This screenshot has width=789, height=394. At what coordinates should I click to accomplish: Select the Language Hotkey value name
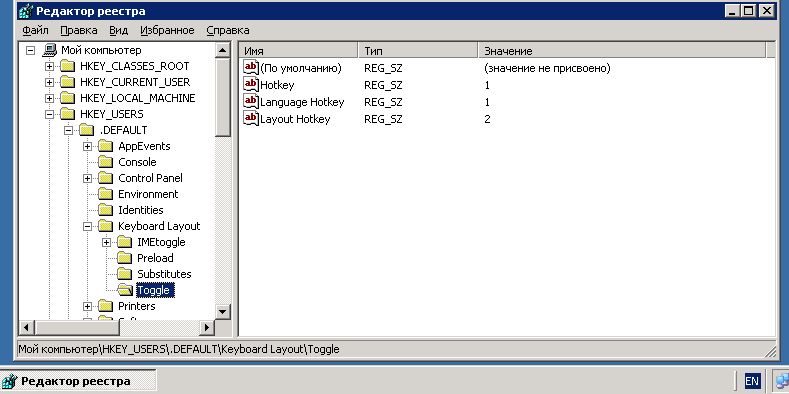click(302, 102)
